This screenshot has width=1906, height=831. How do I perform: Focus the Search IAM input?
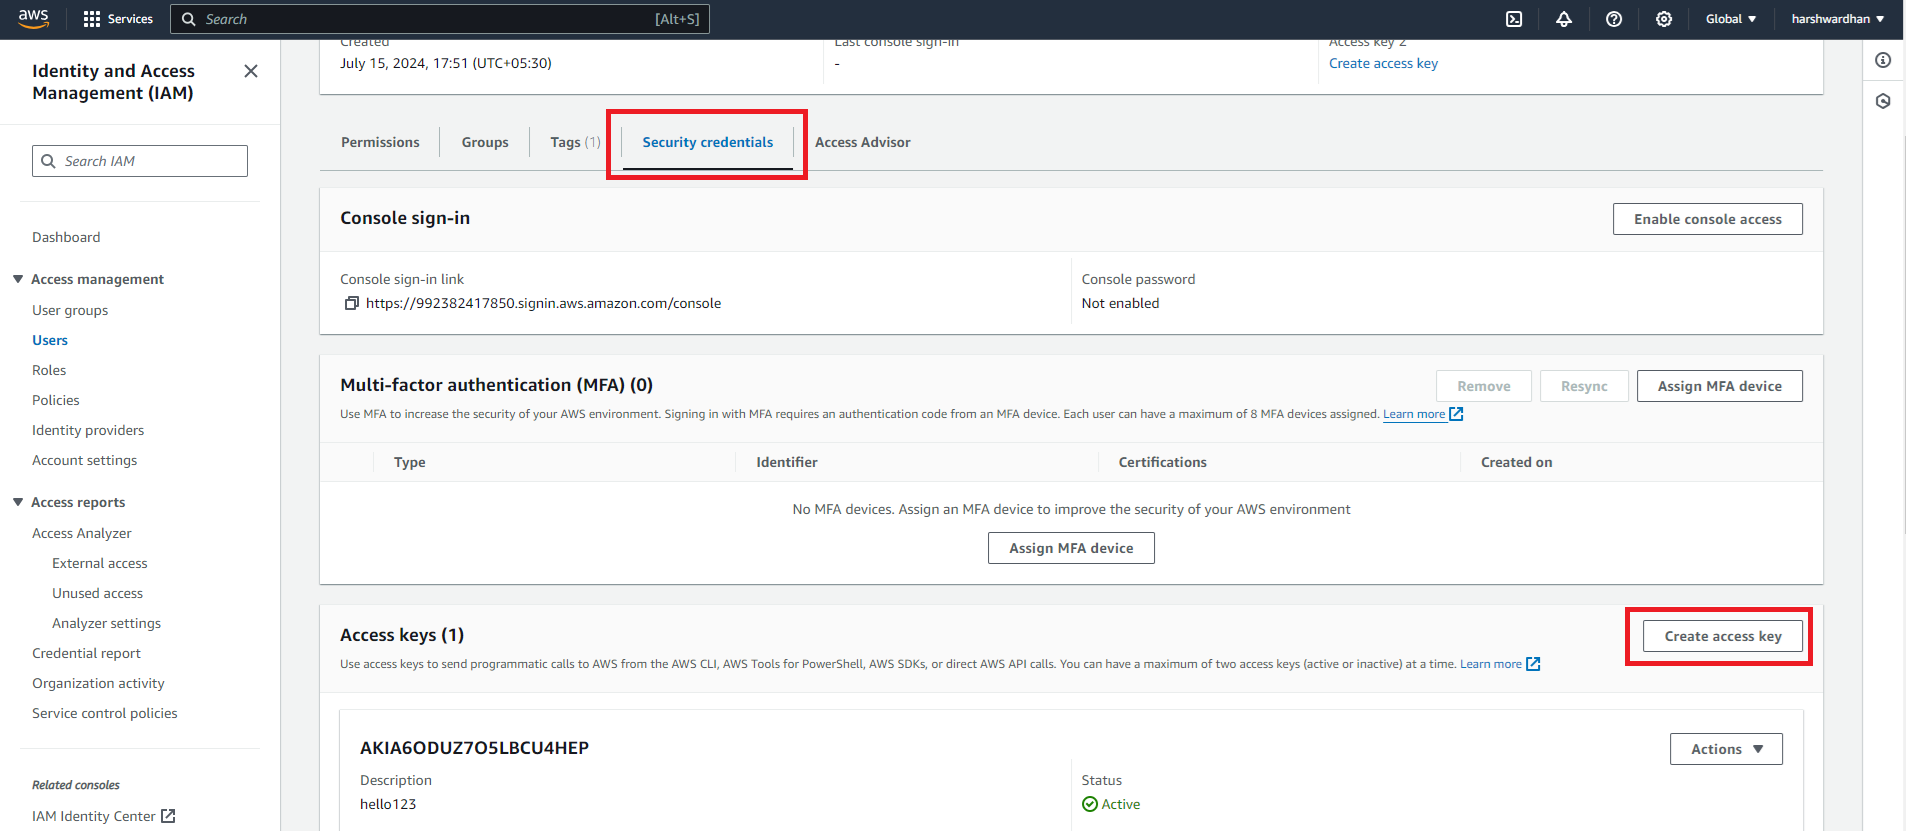[140, 161]
